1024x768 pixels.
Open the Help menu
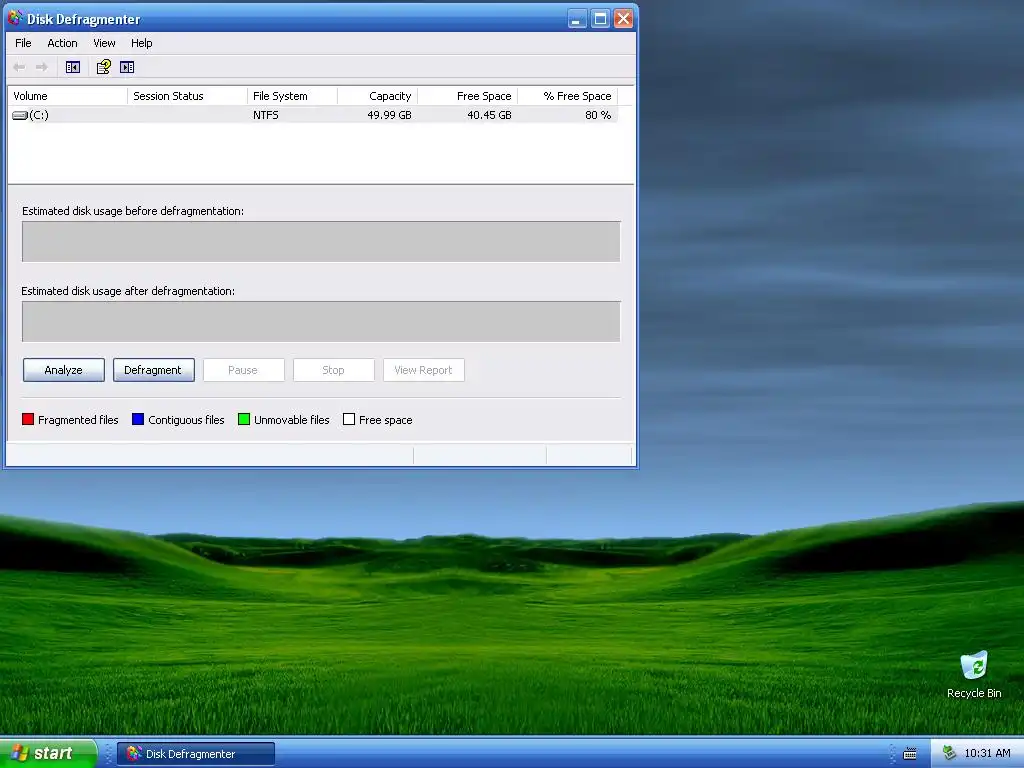coord(141,43)
